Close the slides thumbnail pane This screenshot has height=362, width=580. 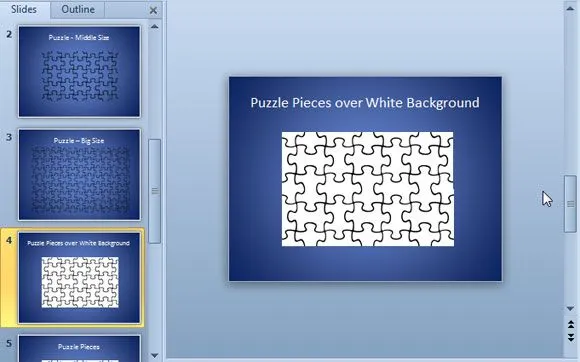(x=153, y=10)
